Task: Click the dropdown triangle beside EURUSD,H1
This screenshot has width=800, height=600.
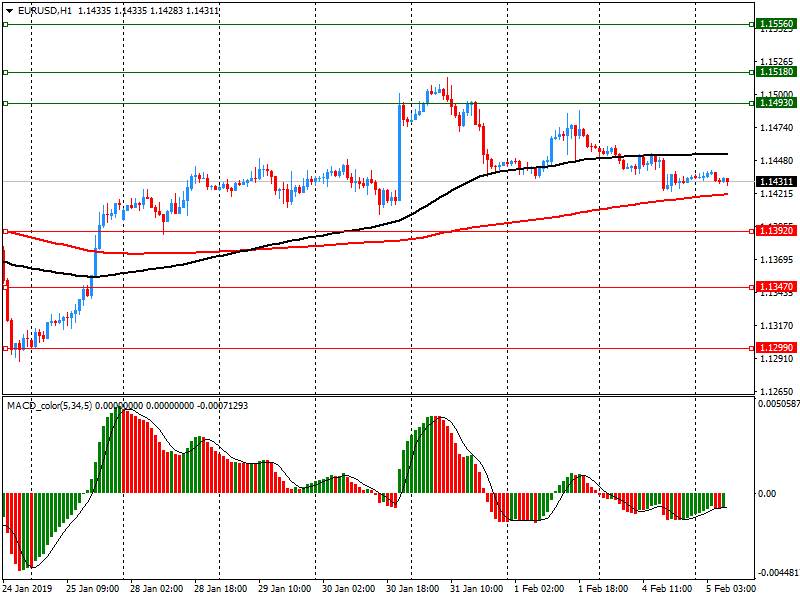Action: click(9, 10)
